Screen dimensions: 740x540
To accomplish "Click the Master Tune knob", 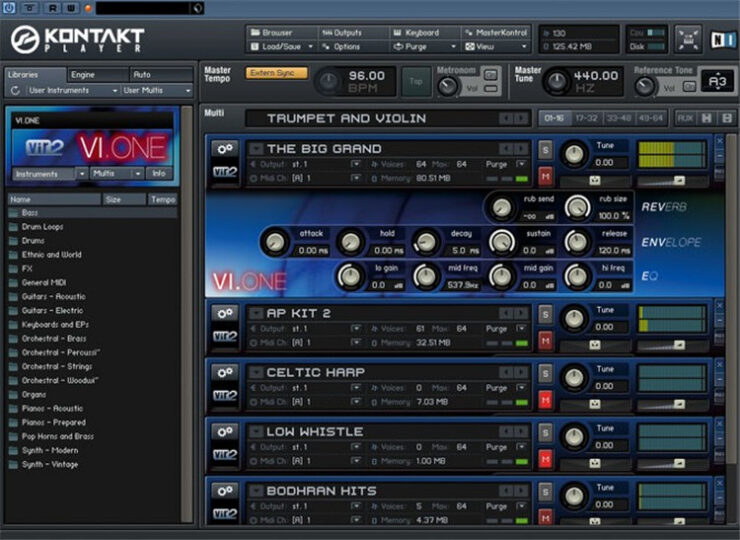I will click(x=557, y=81).
